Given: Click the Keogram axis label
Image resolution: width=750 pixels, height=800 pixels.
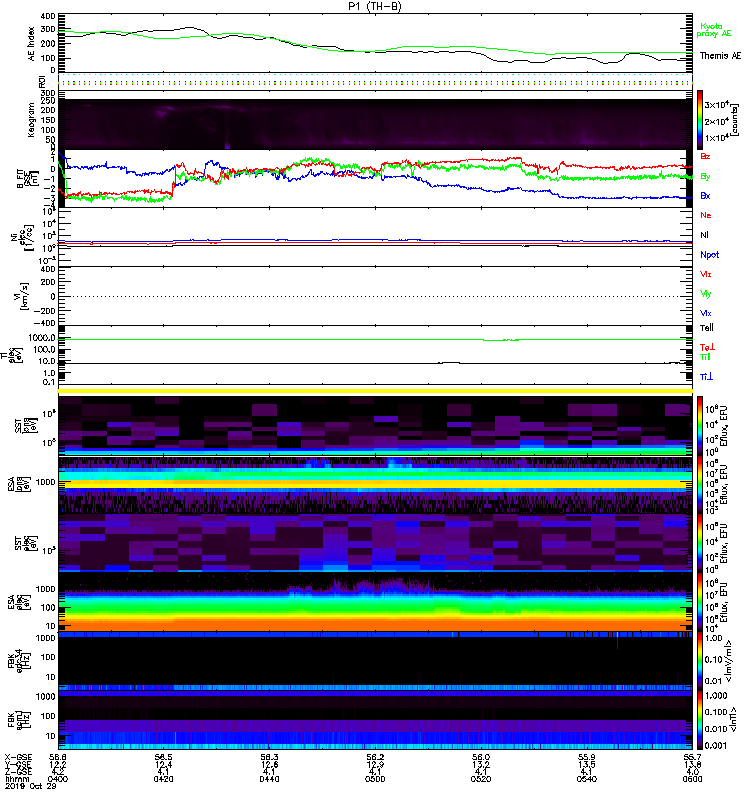Looking at the screenshot, I should 32,120.
